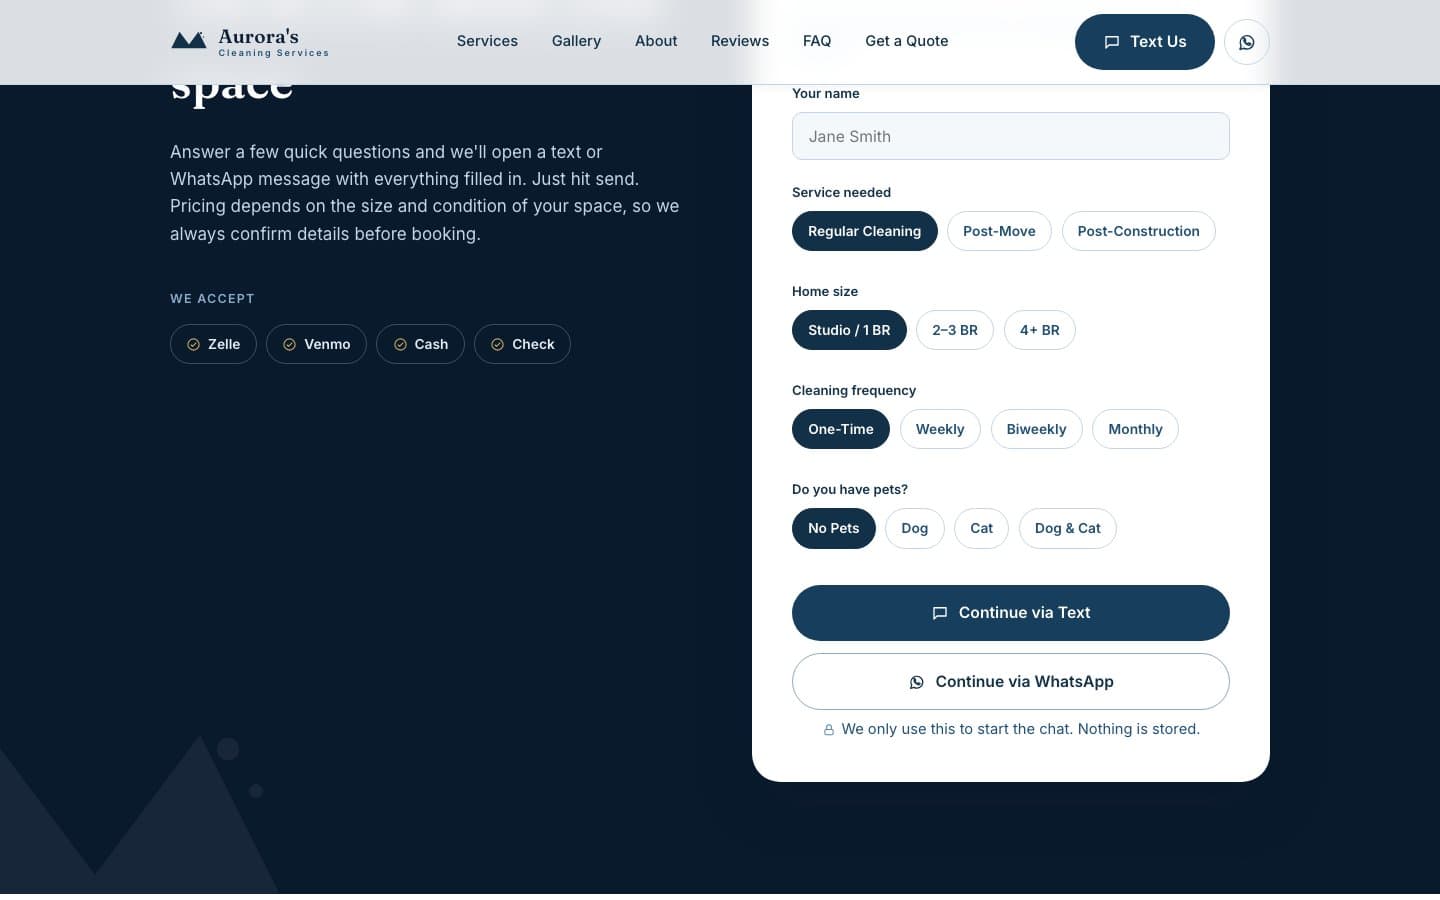Screen dimensions: 1440x900
Task: Select Regular Cleaning service option
Action: click(864, 231)
